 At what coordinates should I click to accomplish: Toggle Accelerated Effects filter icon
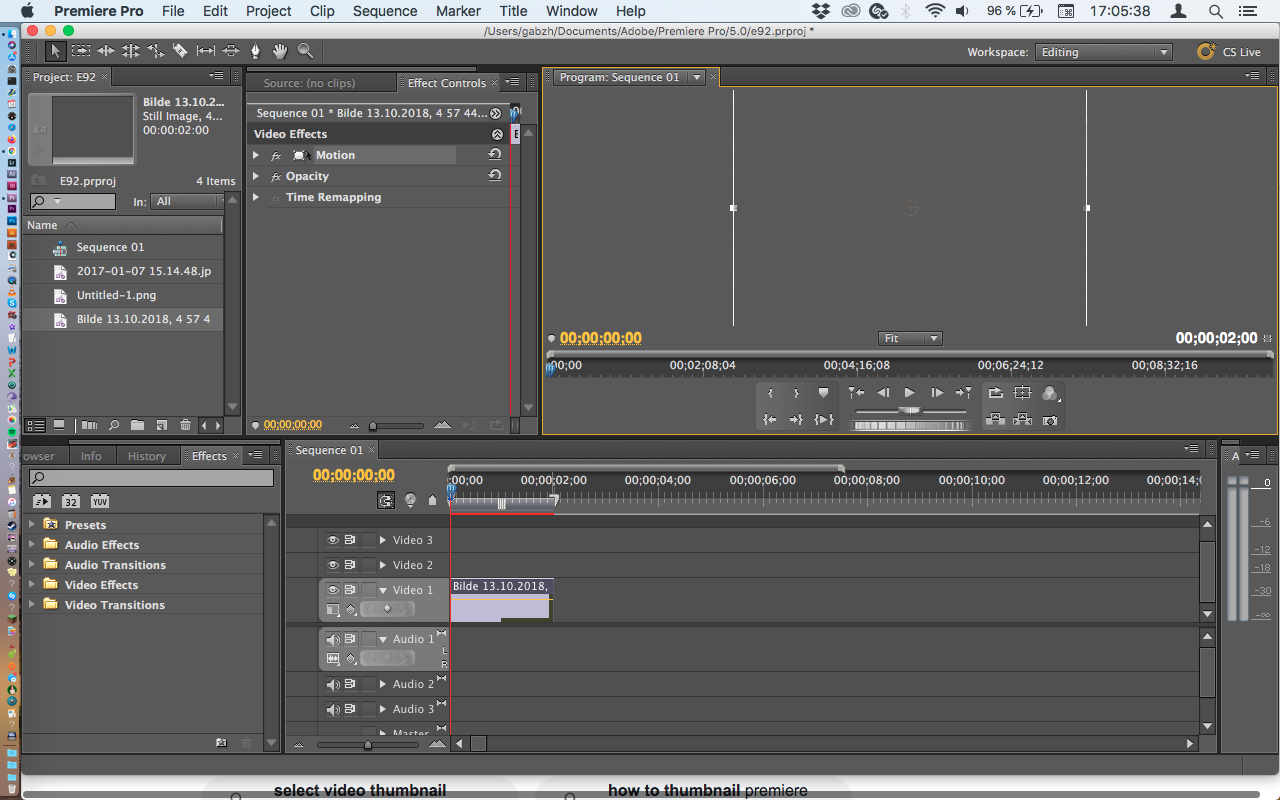(x=42, y=501)
